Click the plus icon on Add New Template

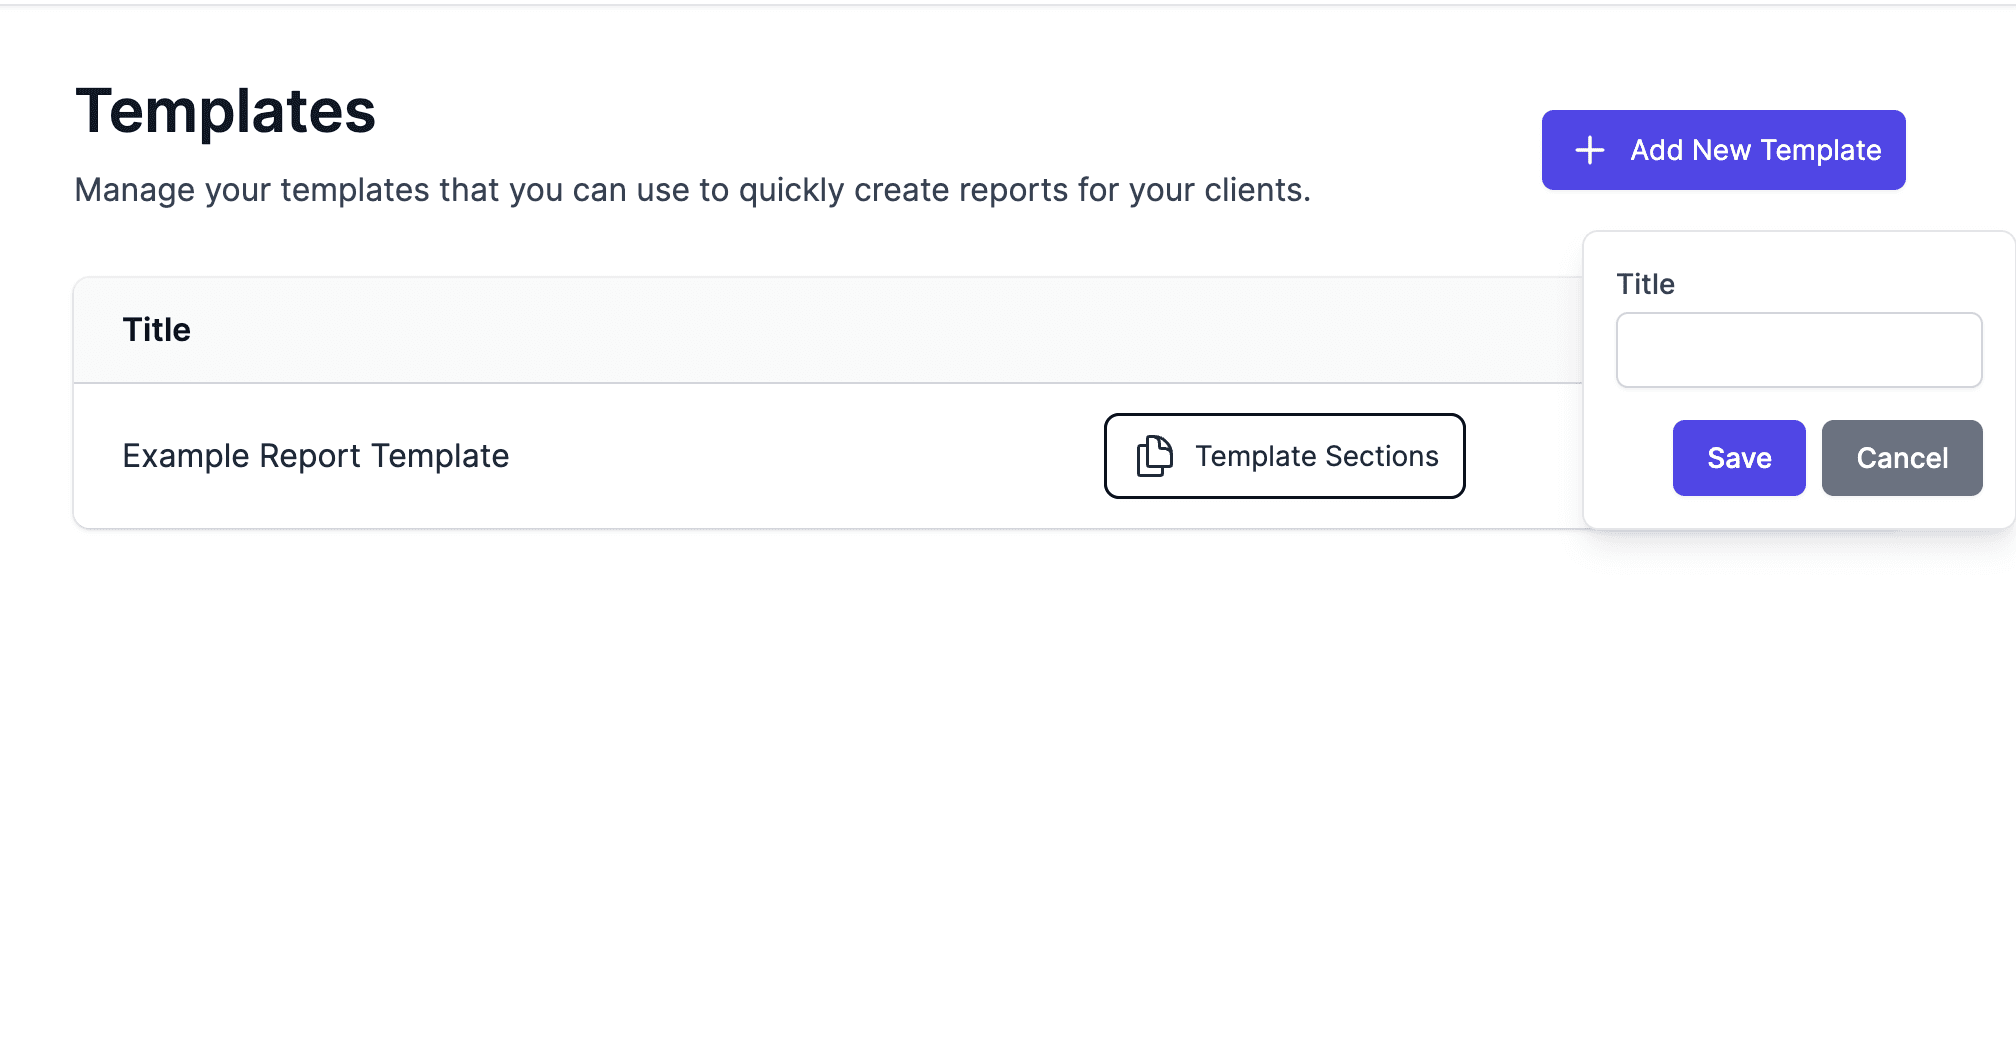pyautogui.click(x=1589, y=150)
